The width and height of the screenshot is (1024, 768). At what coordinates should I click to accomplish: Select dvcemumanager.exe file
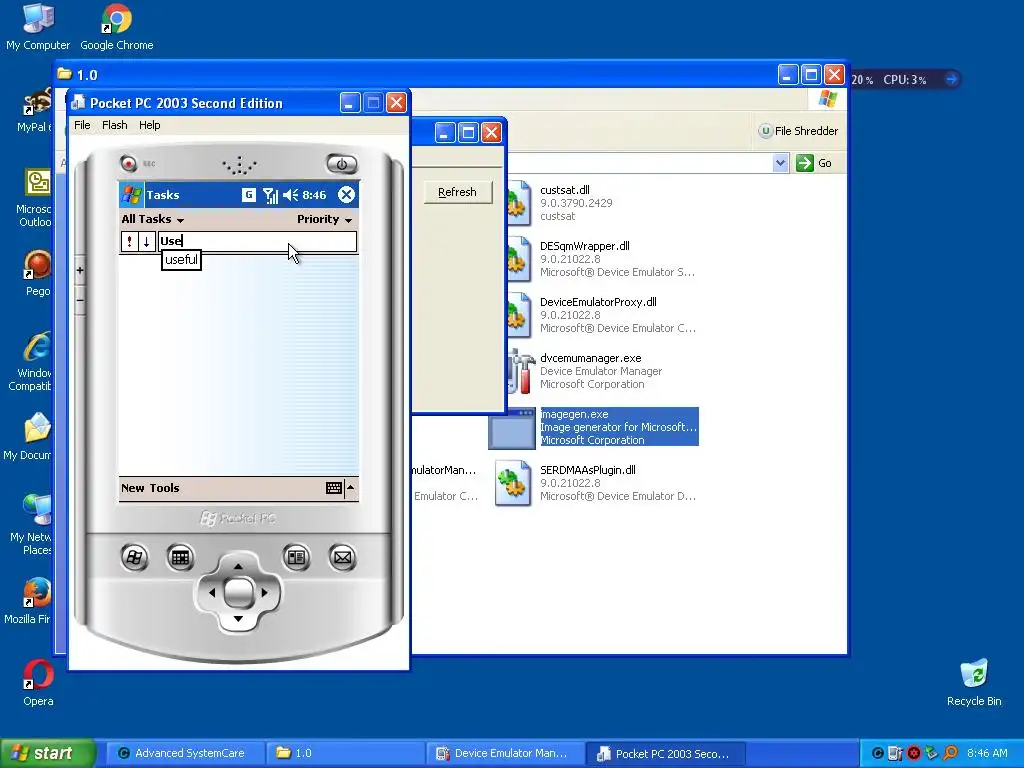pyautogui.click(x=590, y=358)
